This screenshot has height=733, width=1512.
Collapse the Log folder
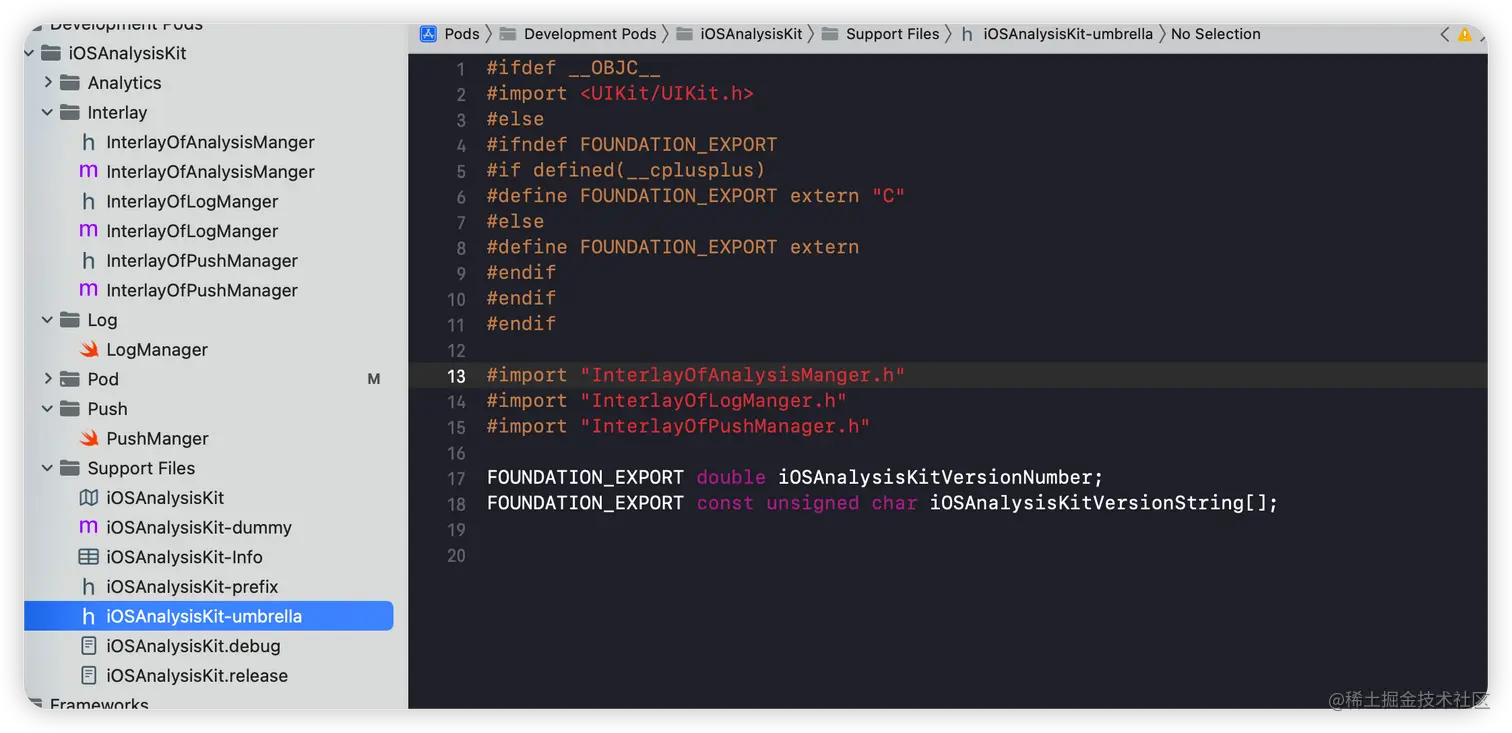pos(48,320)
